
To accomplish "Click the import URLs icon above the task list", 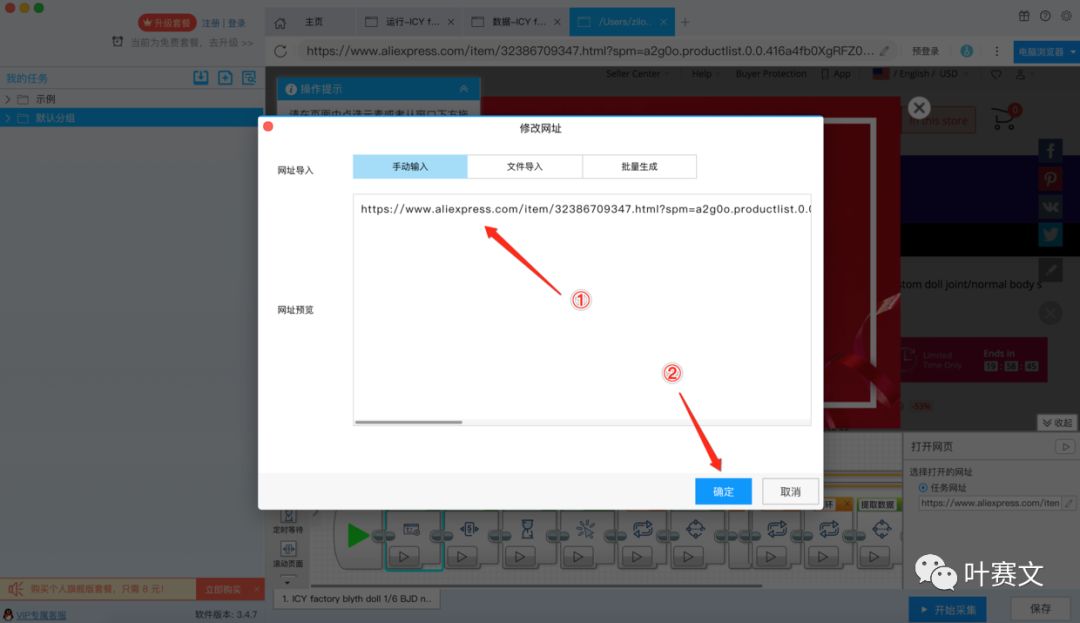I will [201, 77].
